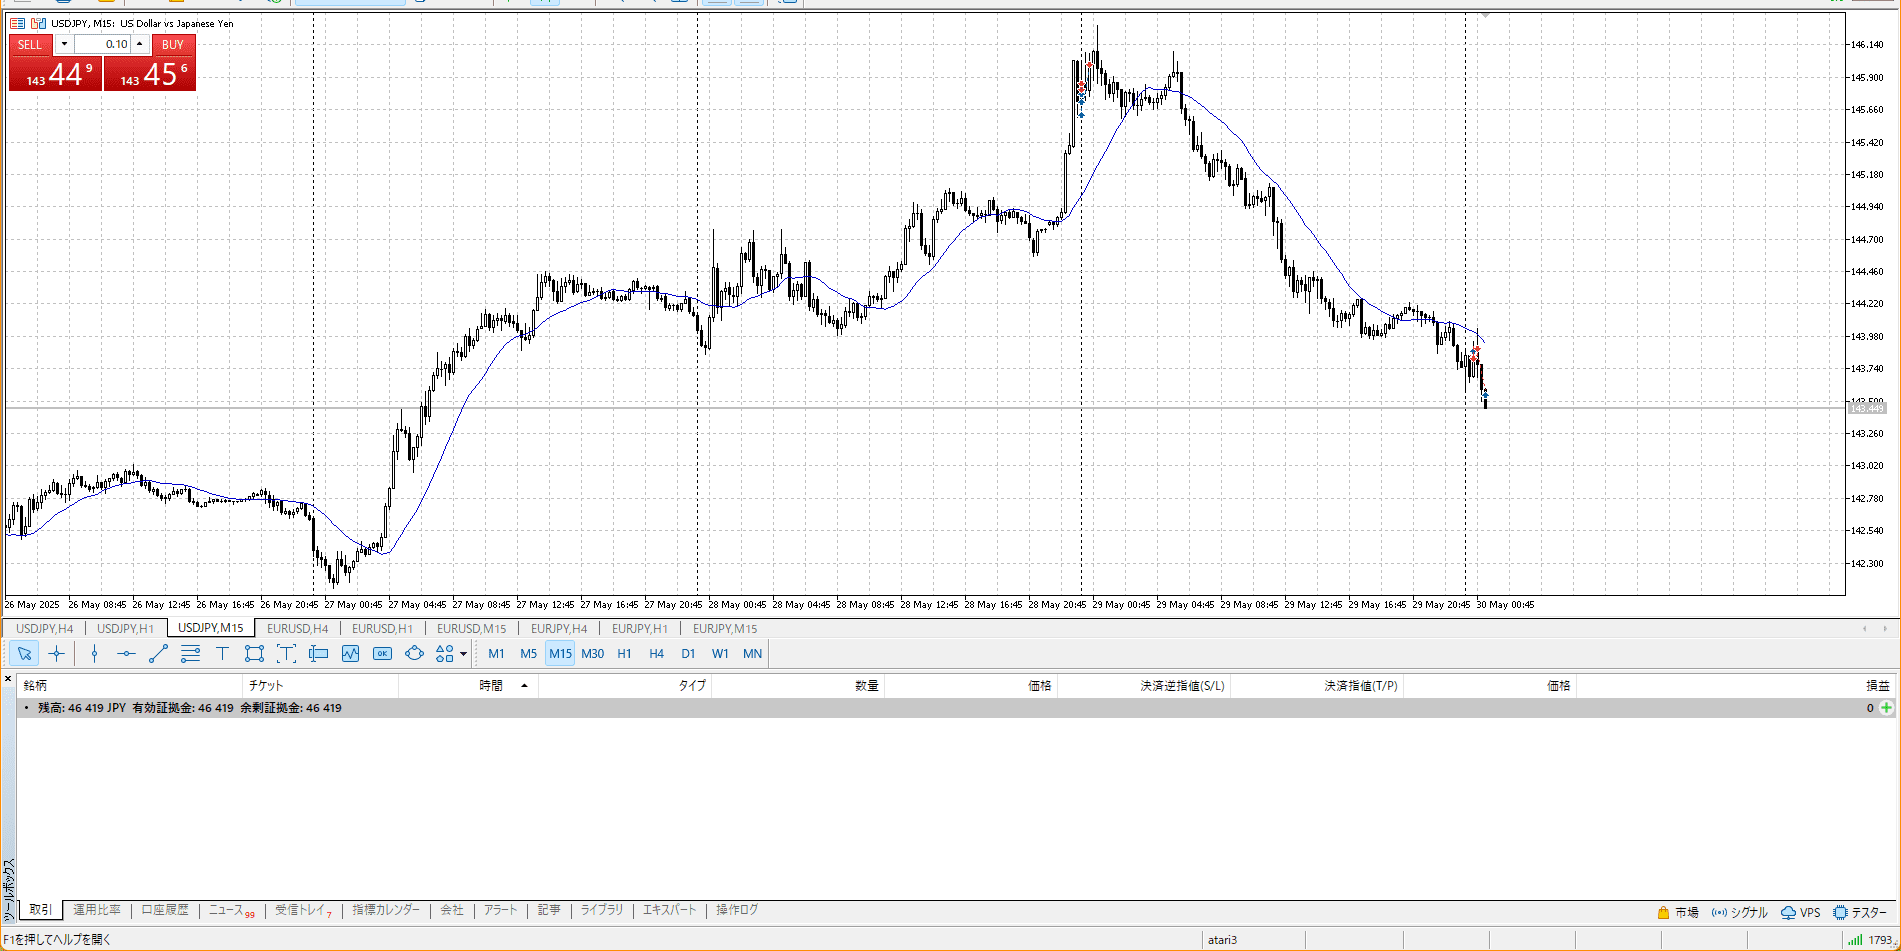Open the Market (市場) bag icon
The width and height of the screenshot is (1901, 951).
point(1664,912)
